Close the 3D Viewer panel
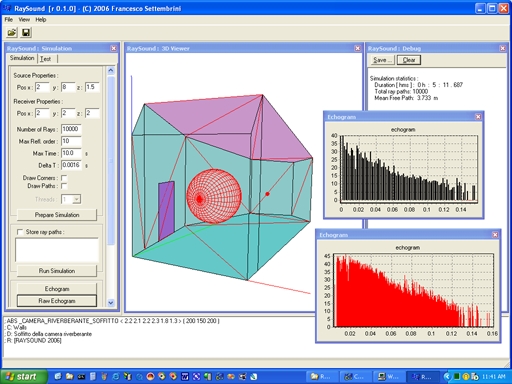The width and height of the screenshot is (512, 384). (x=357, y=48)
